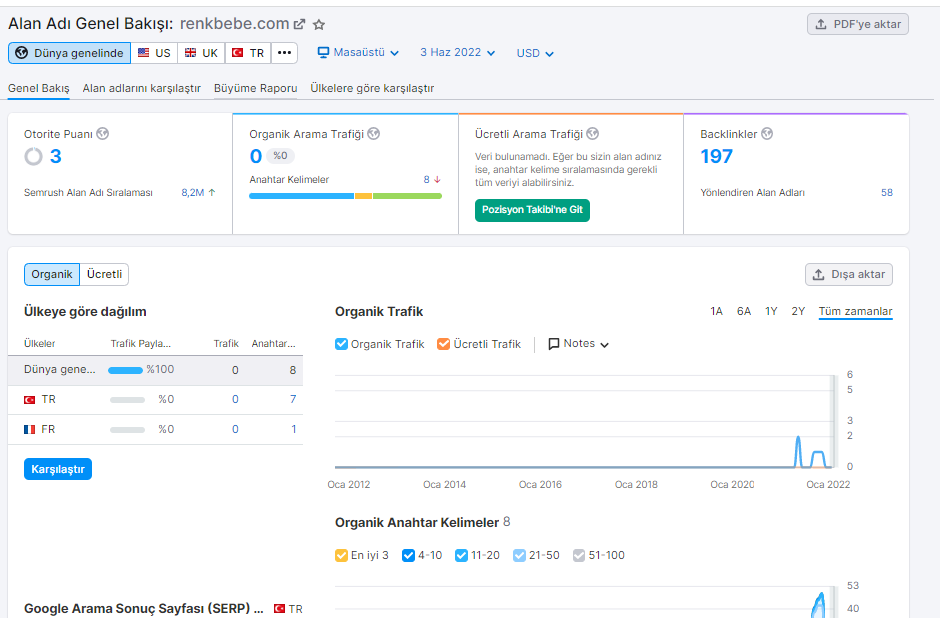Screen dimensions: 940x618
Task: Open FR keywords count 1
Action: [x=294, y=429]
